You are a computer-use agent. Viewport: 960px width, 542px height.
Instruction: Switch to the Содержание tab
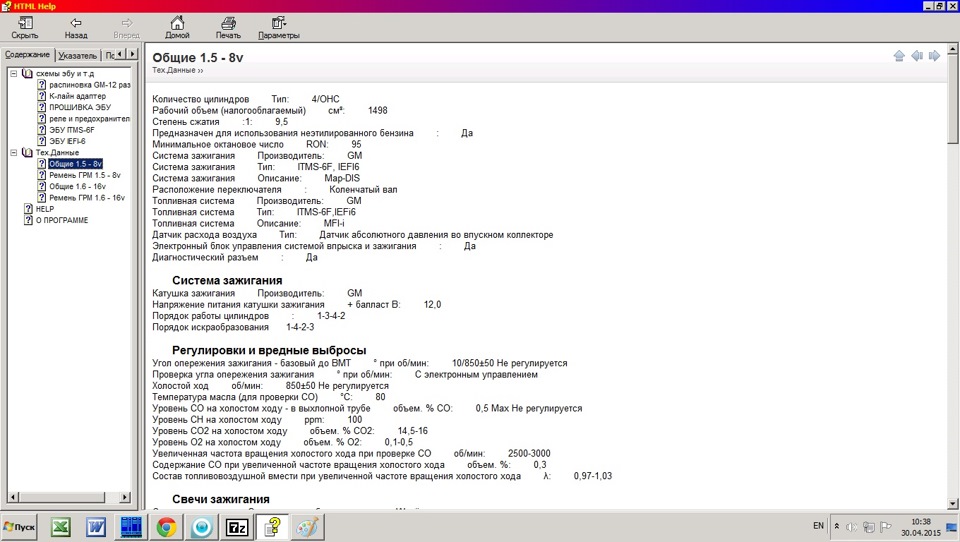pyautogui.click(x=27, y=55)
